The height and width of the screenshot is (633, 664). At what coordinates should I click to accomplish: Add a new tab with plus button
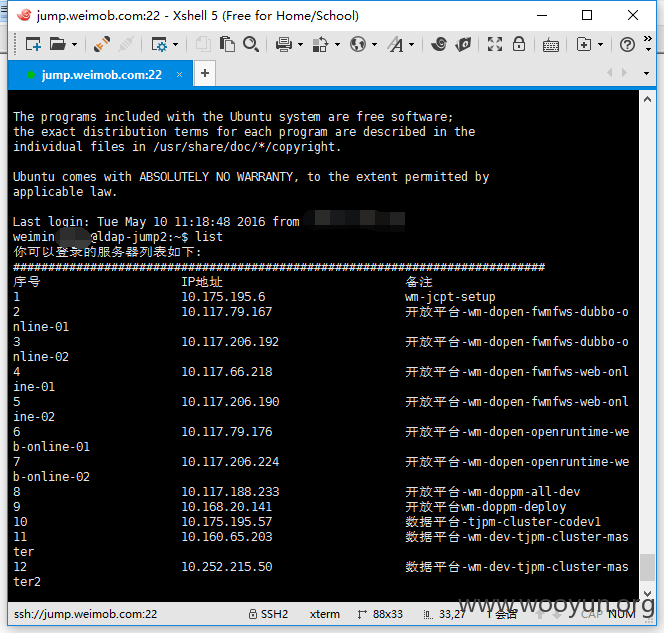(x=205, y=73)
